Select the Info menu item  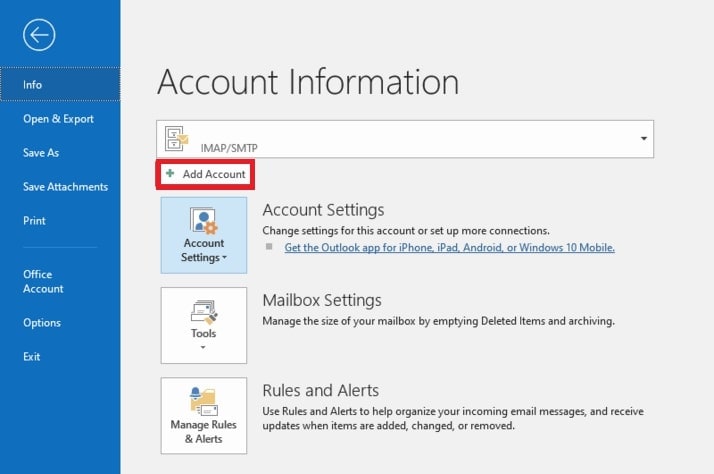point(34,85)
